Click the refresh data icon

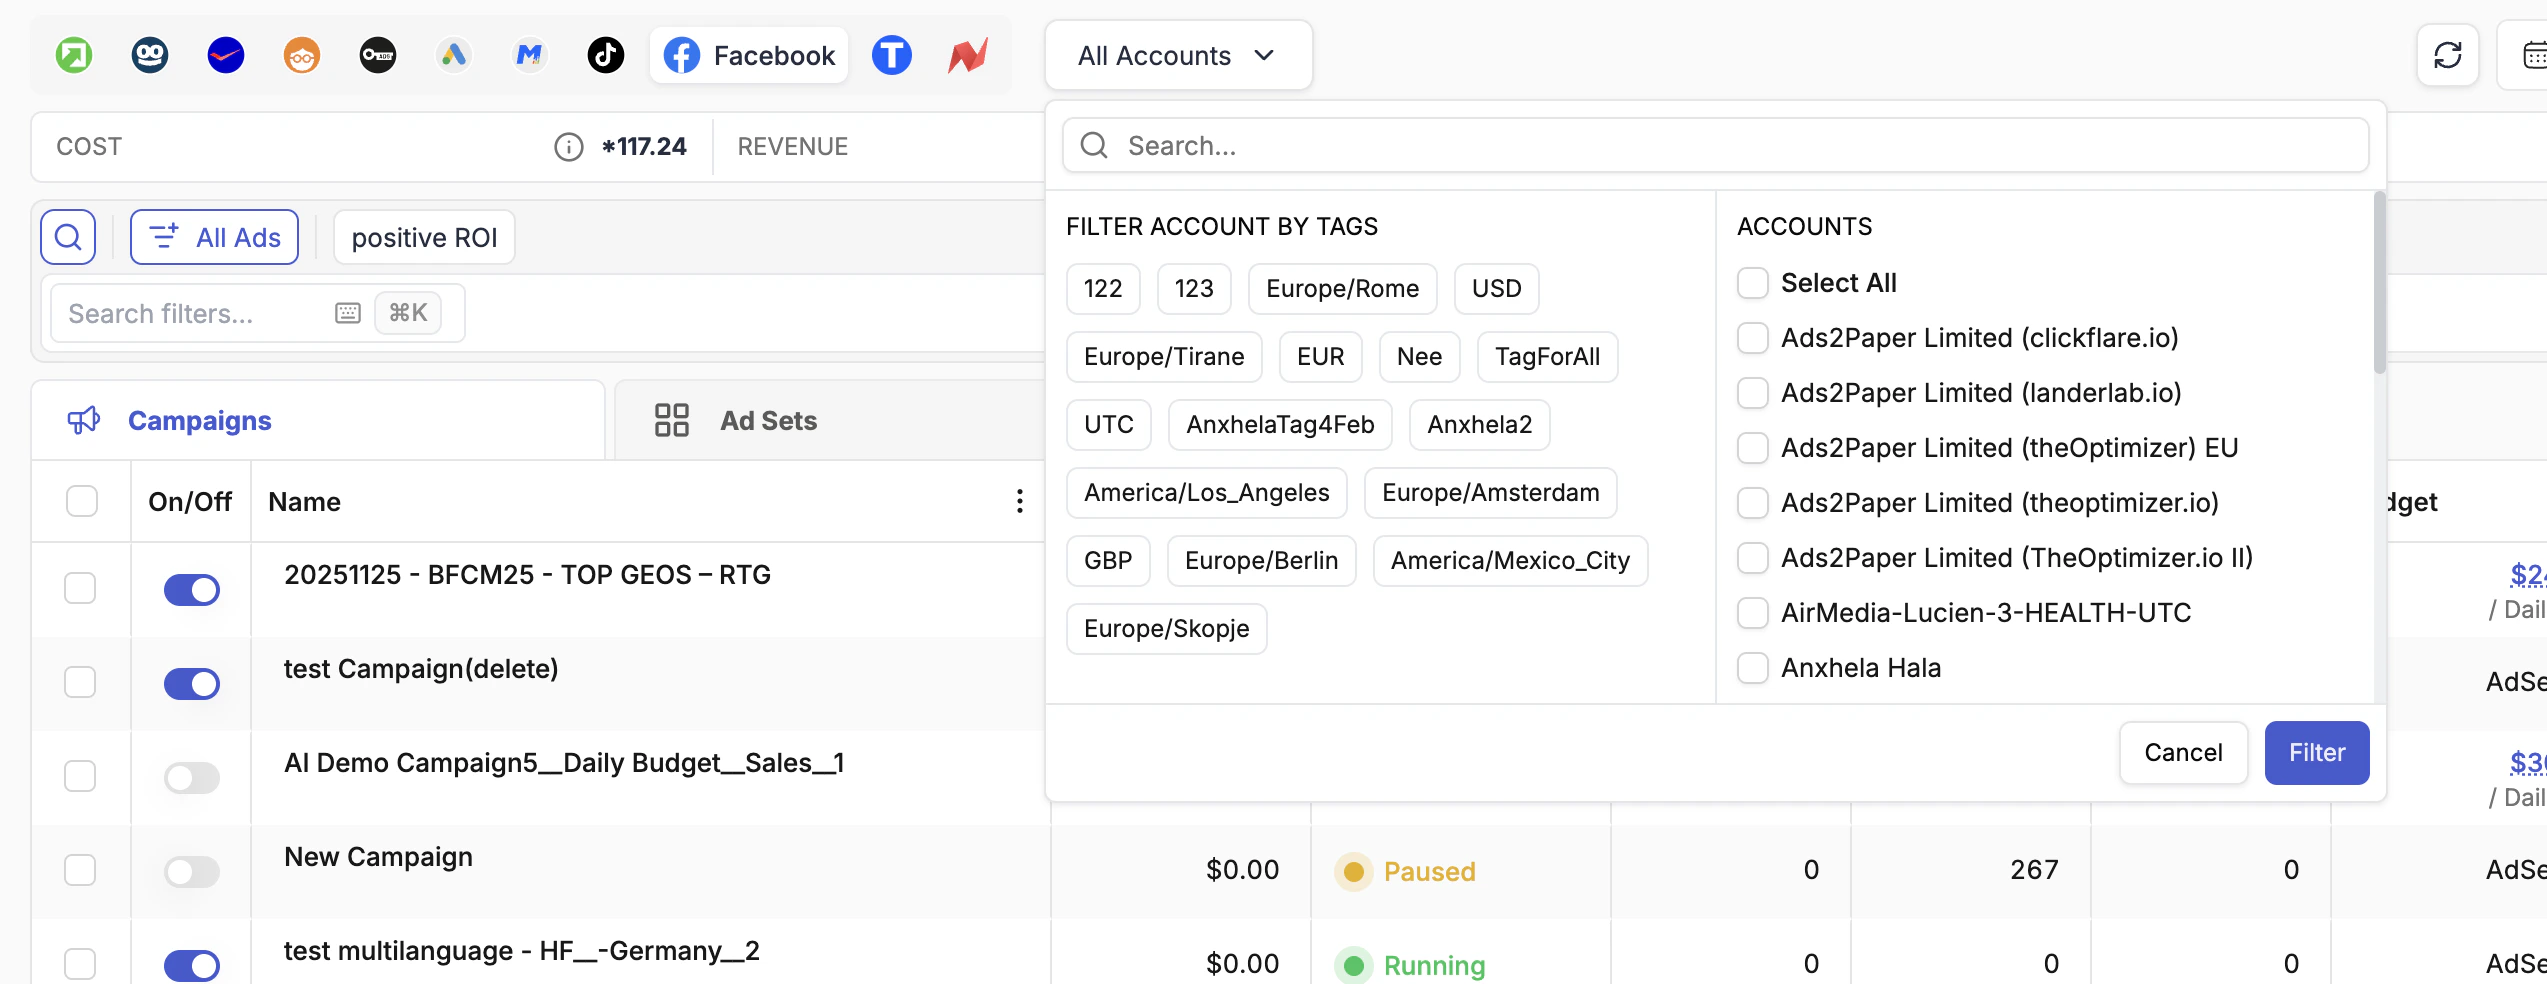tap(2447, 55)
